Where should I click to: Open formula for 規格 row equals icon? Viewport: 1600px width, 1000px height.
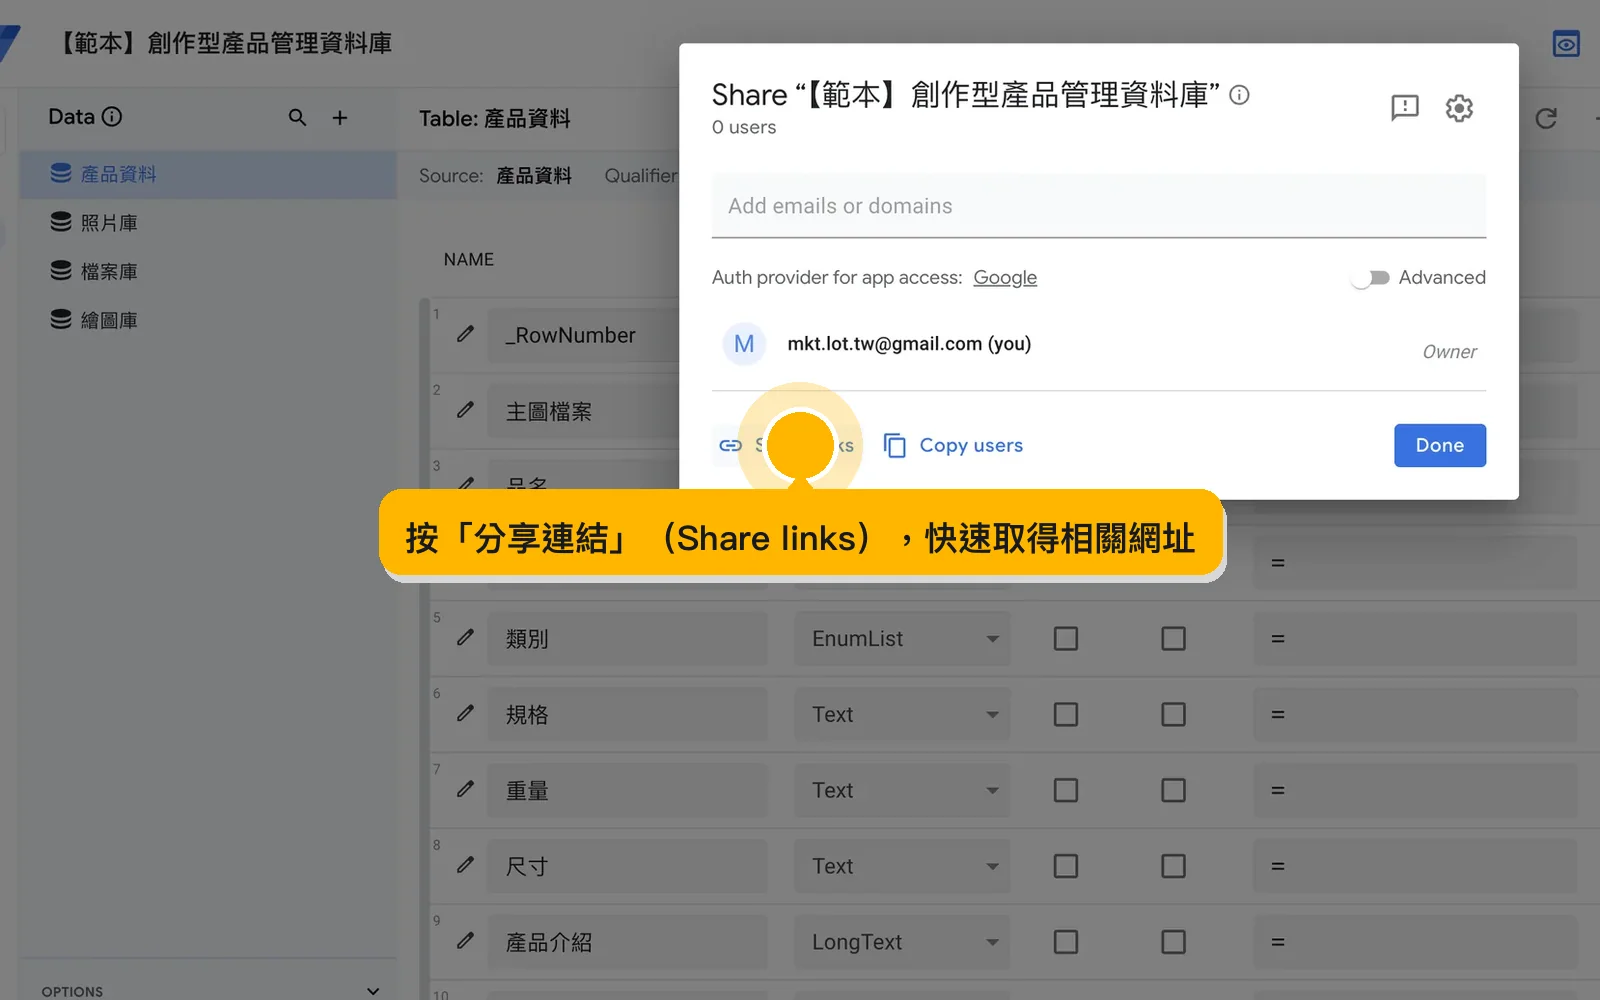1277,715
